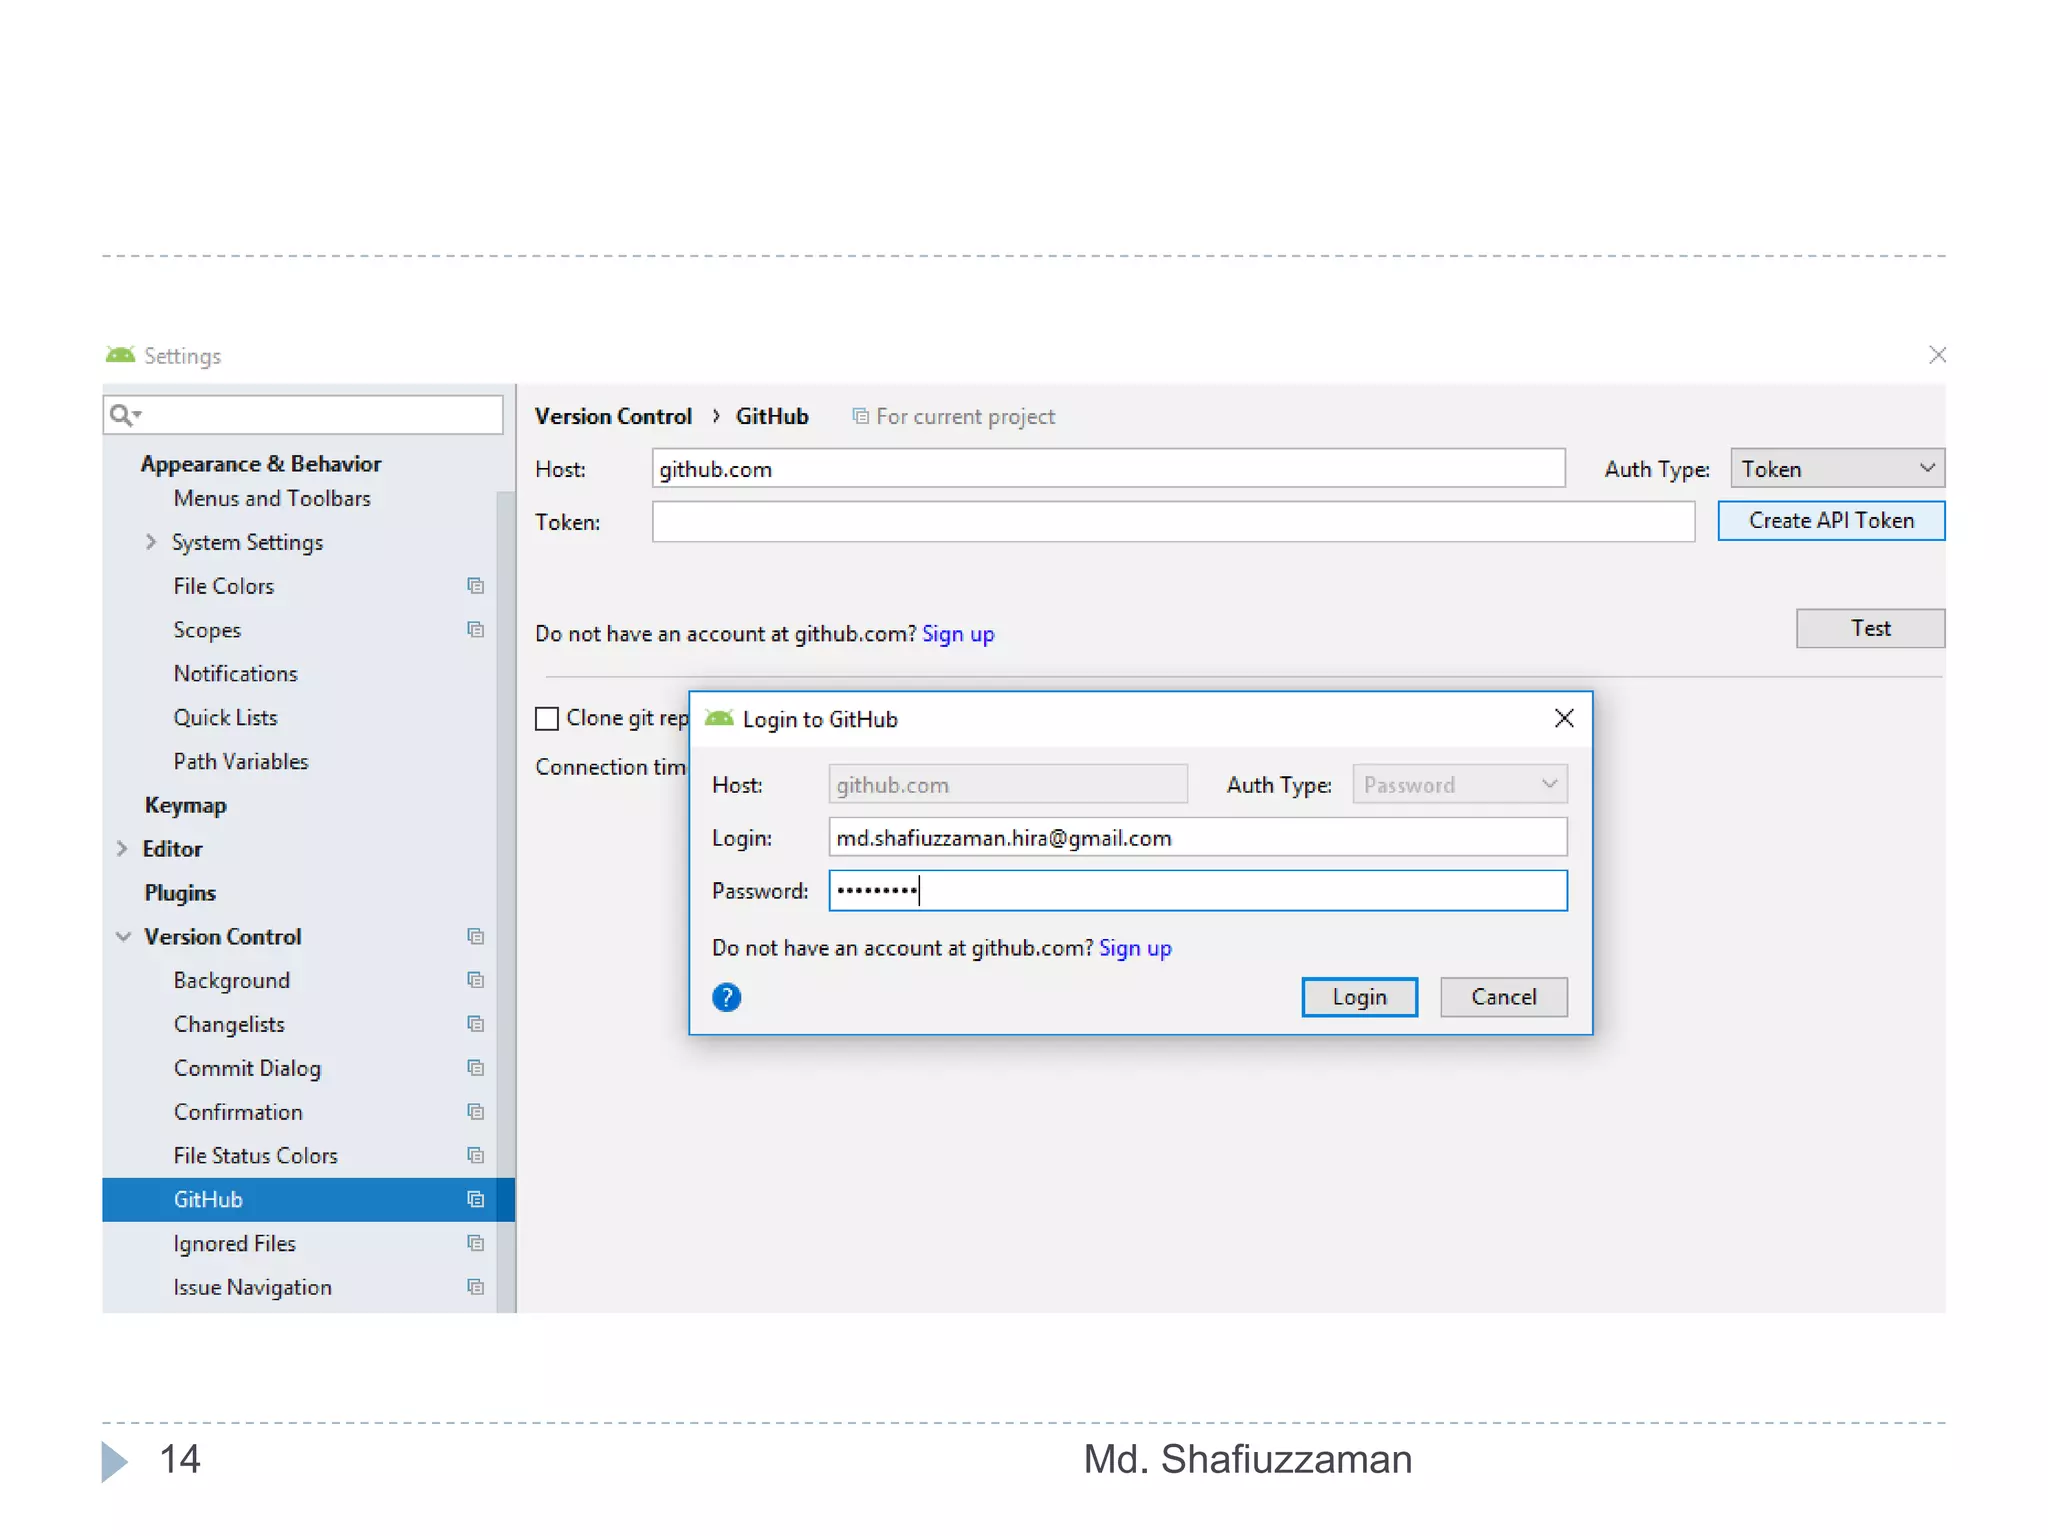Close the Login to GitHub dialog
The width and height of the screenshot is (2048, 1536).
[1564, 719]
